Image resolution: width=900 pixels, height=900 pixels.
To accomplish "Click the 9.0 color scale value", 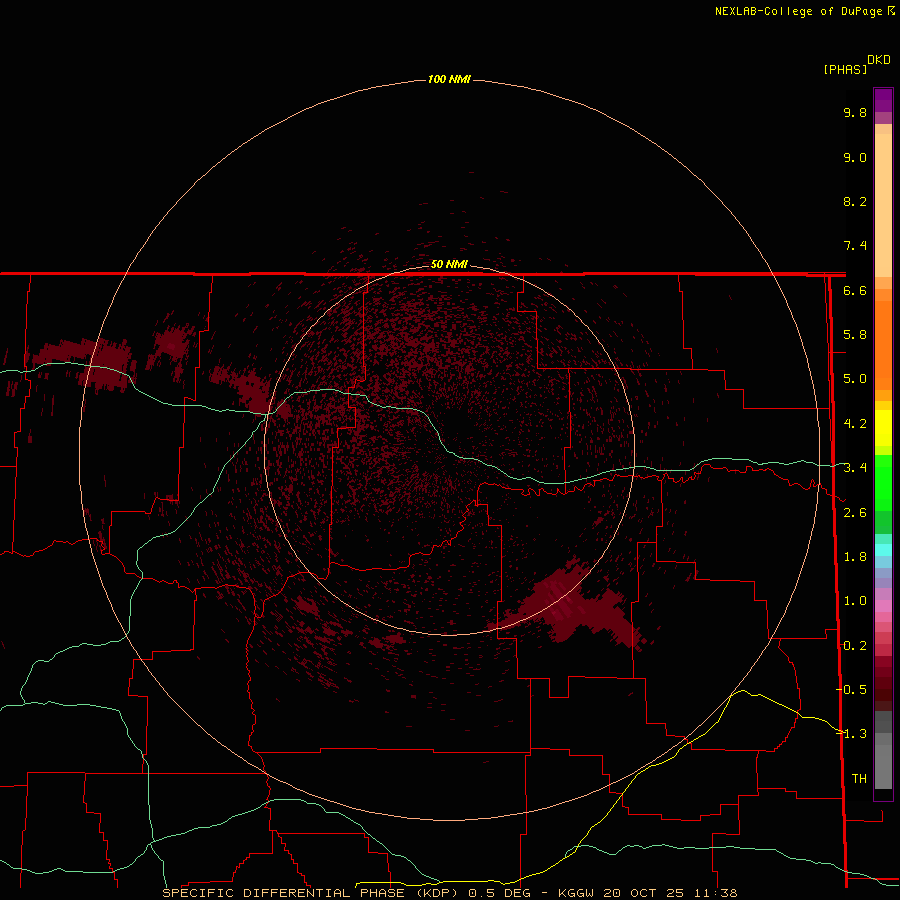I will pyautogui.click(x=855, y=158).
